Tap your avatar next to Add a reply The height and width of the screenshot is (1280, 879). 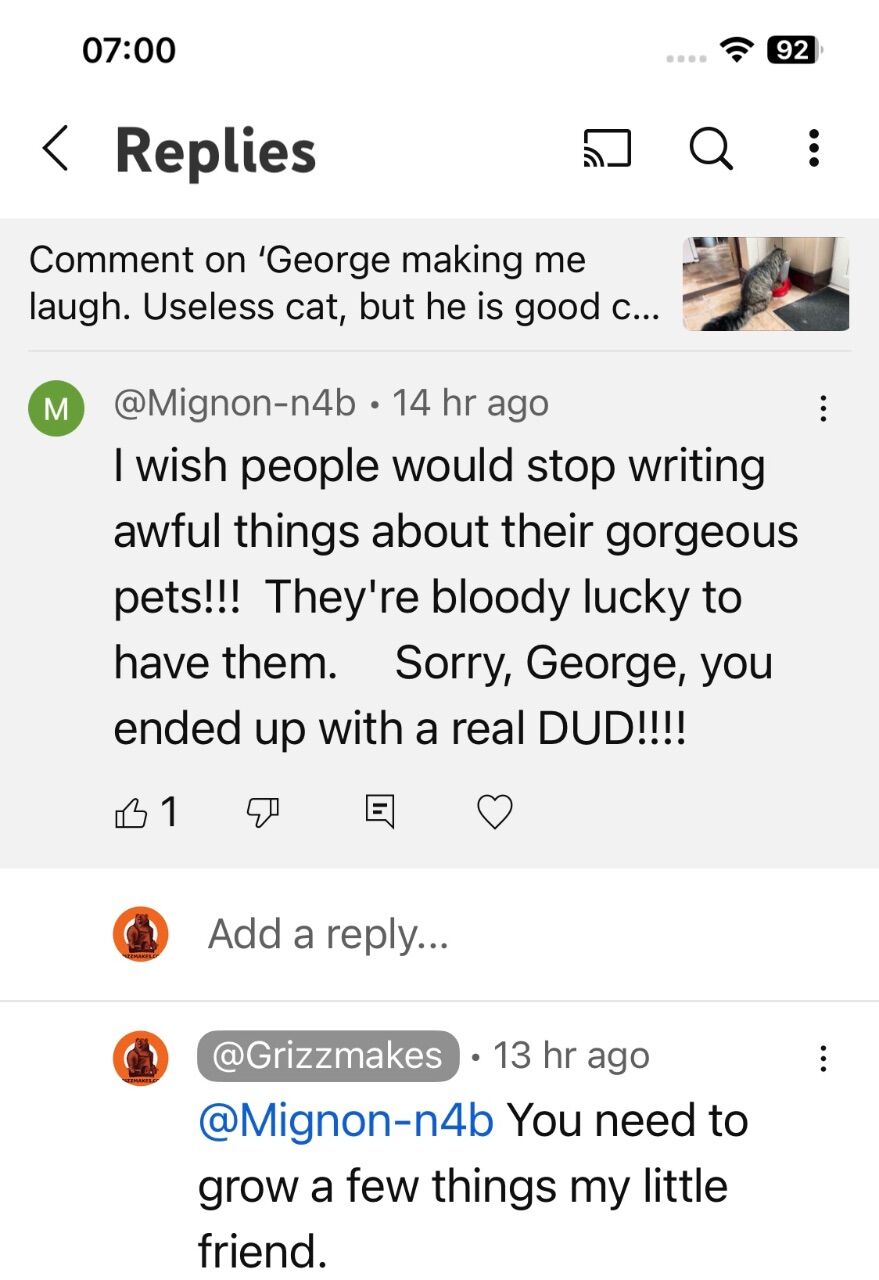point(141,934)
